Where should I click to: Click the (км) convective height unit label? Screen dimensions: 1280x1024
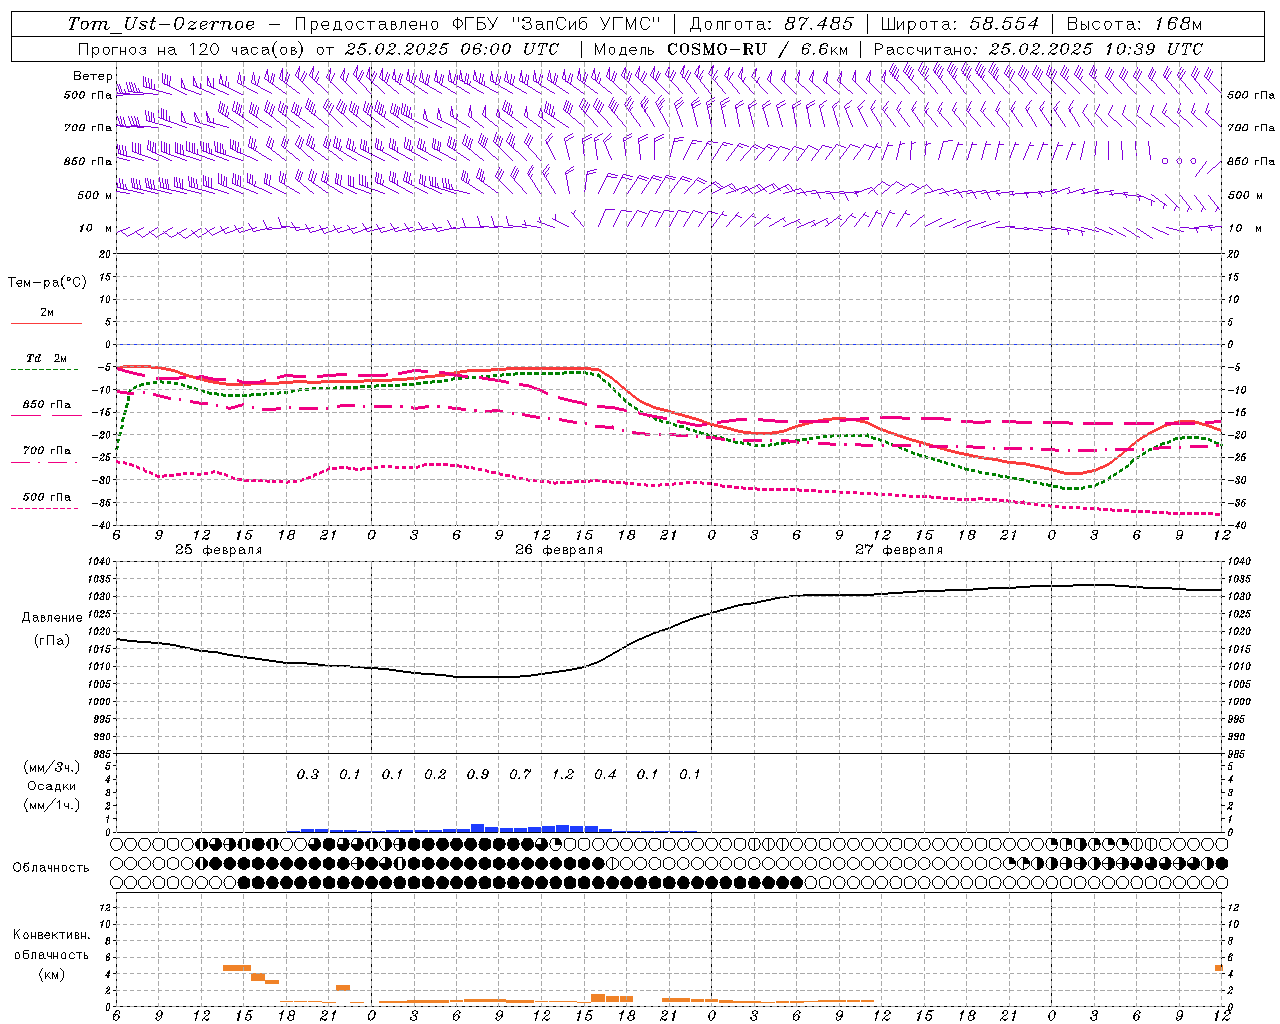click(x=52, y=974)
